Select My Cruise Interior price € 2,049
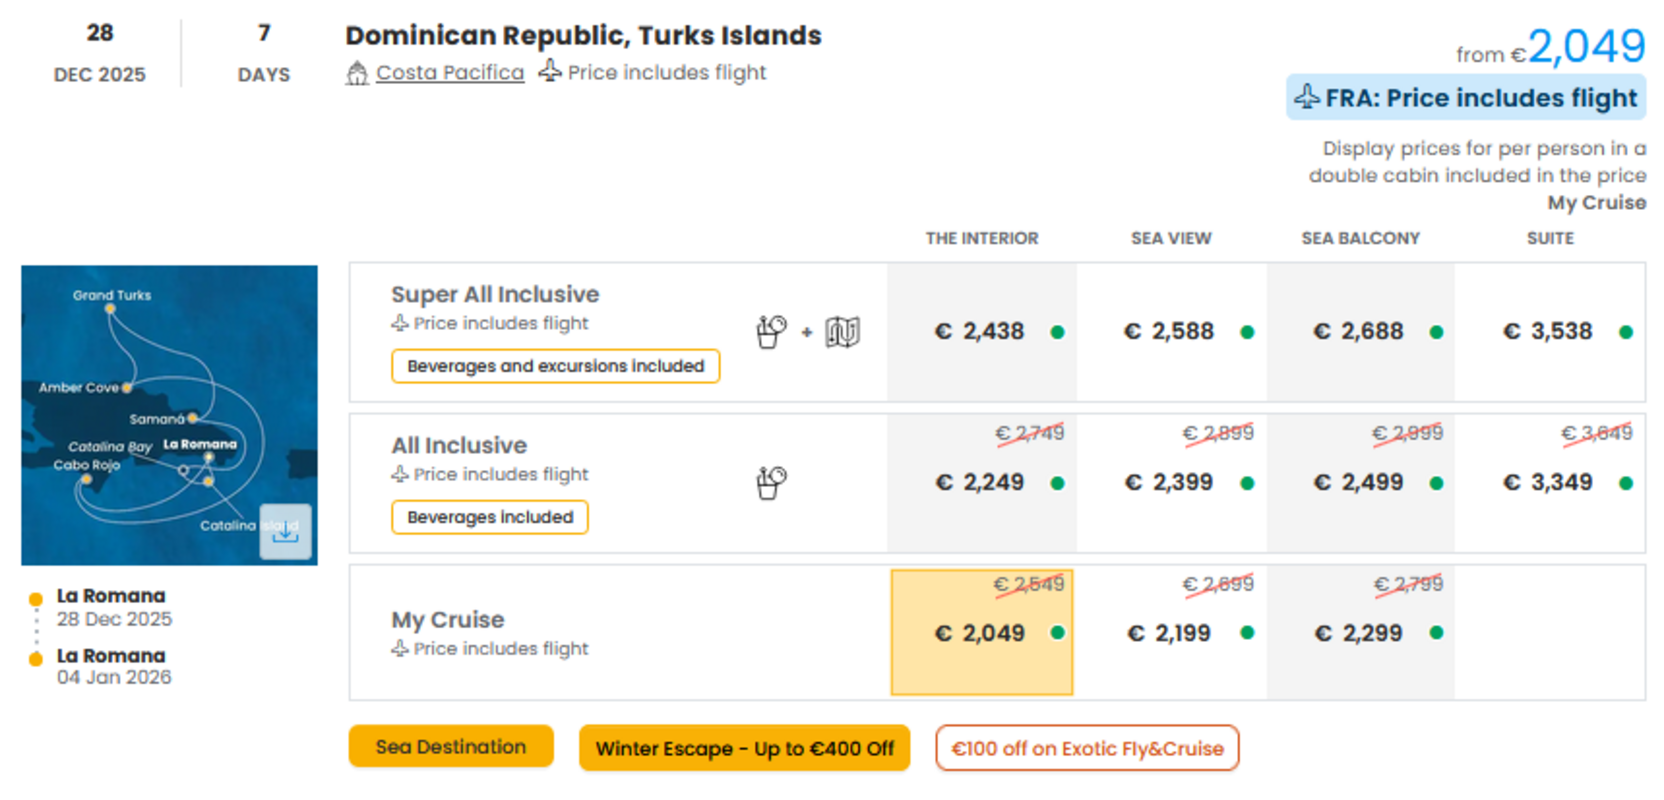 (982, 632)
